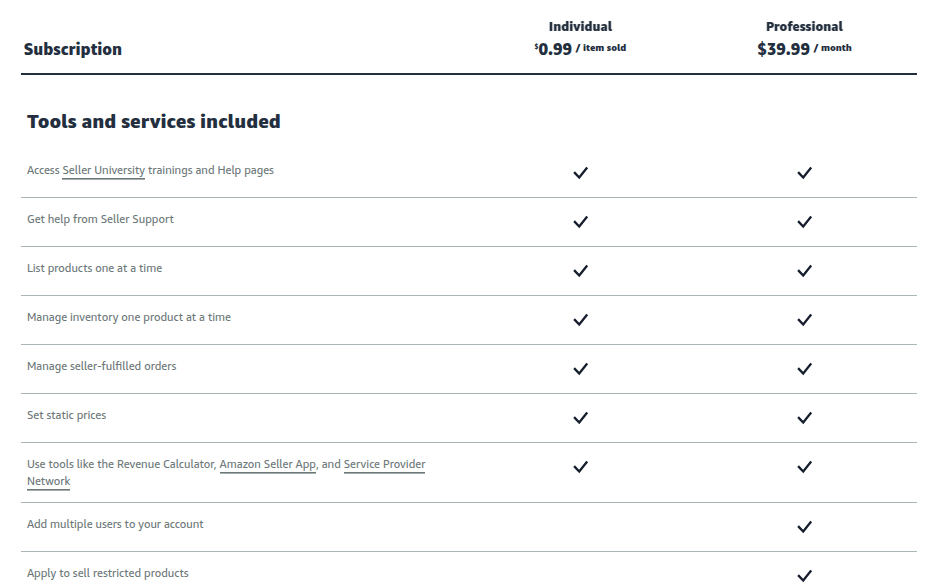The width and height of the screenshot is (930, 587).
Task: Open the Amazon Seller App link
Action: click(x=267, y=464)
